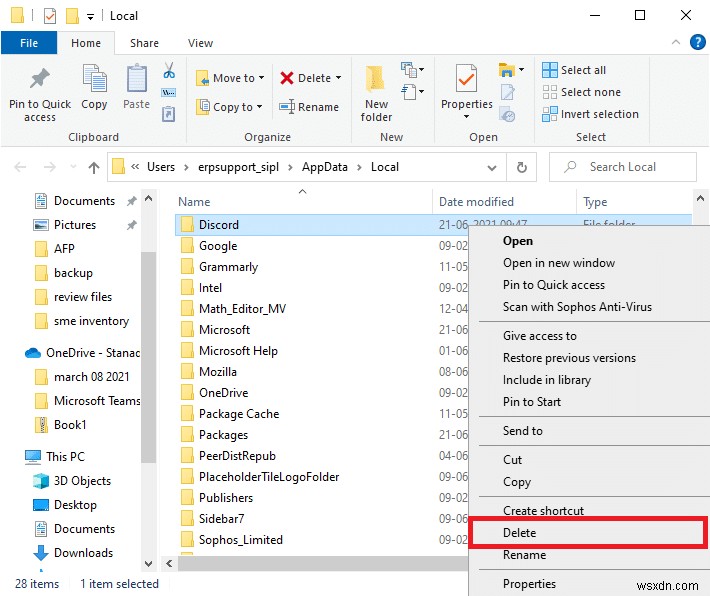
Task: Click Select none in ribbon
Action: (x=581, y=92)
